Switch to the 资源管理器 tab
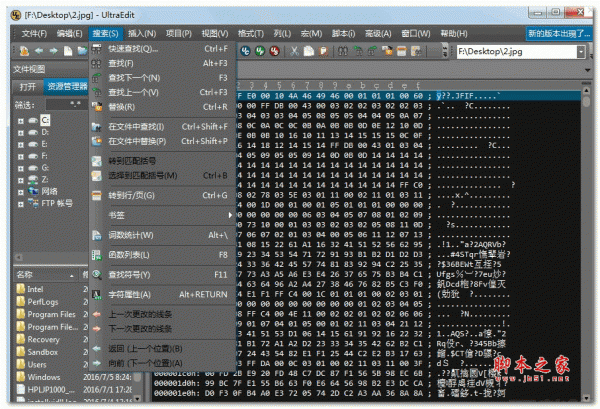 point(67,87)
